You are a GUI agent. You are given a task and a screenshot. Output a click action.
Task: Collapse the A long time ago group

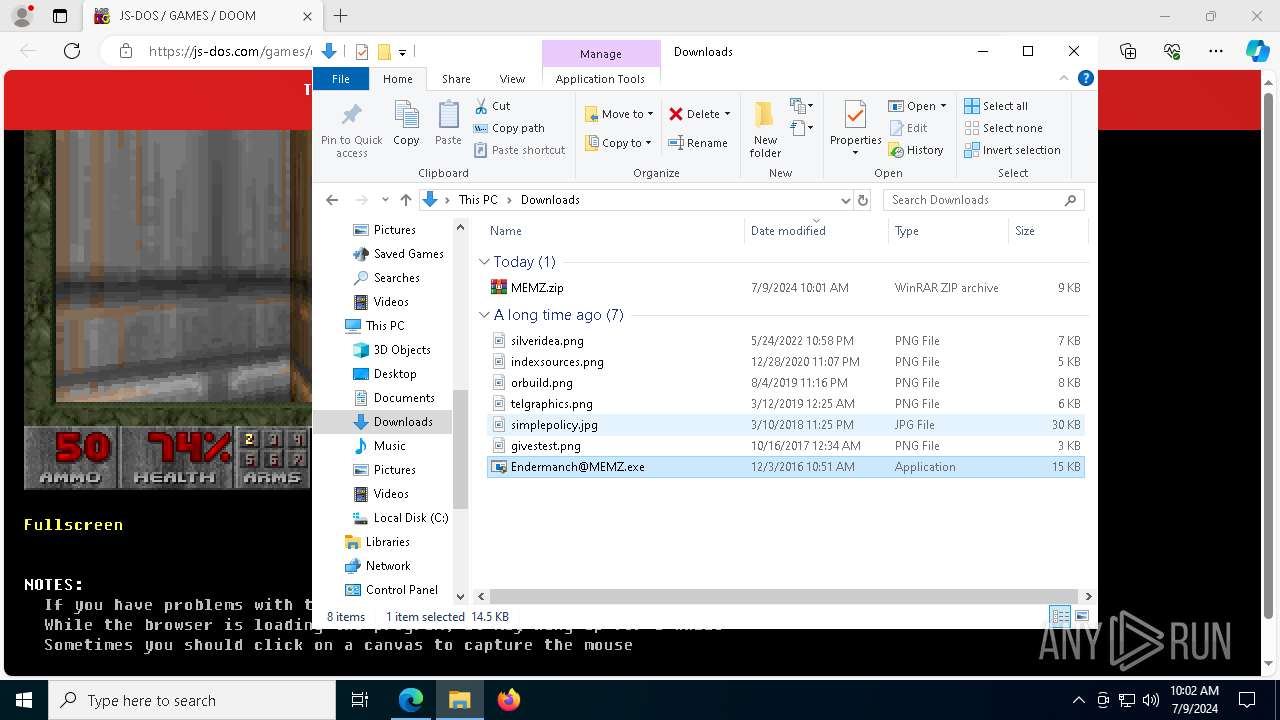(484, 315)
